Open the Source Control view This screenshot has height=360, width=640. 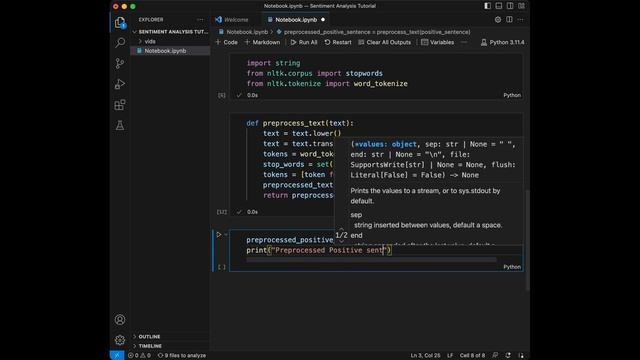pos(120,63)
